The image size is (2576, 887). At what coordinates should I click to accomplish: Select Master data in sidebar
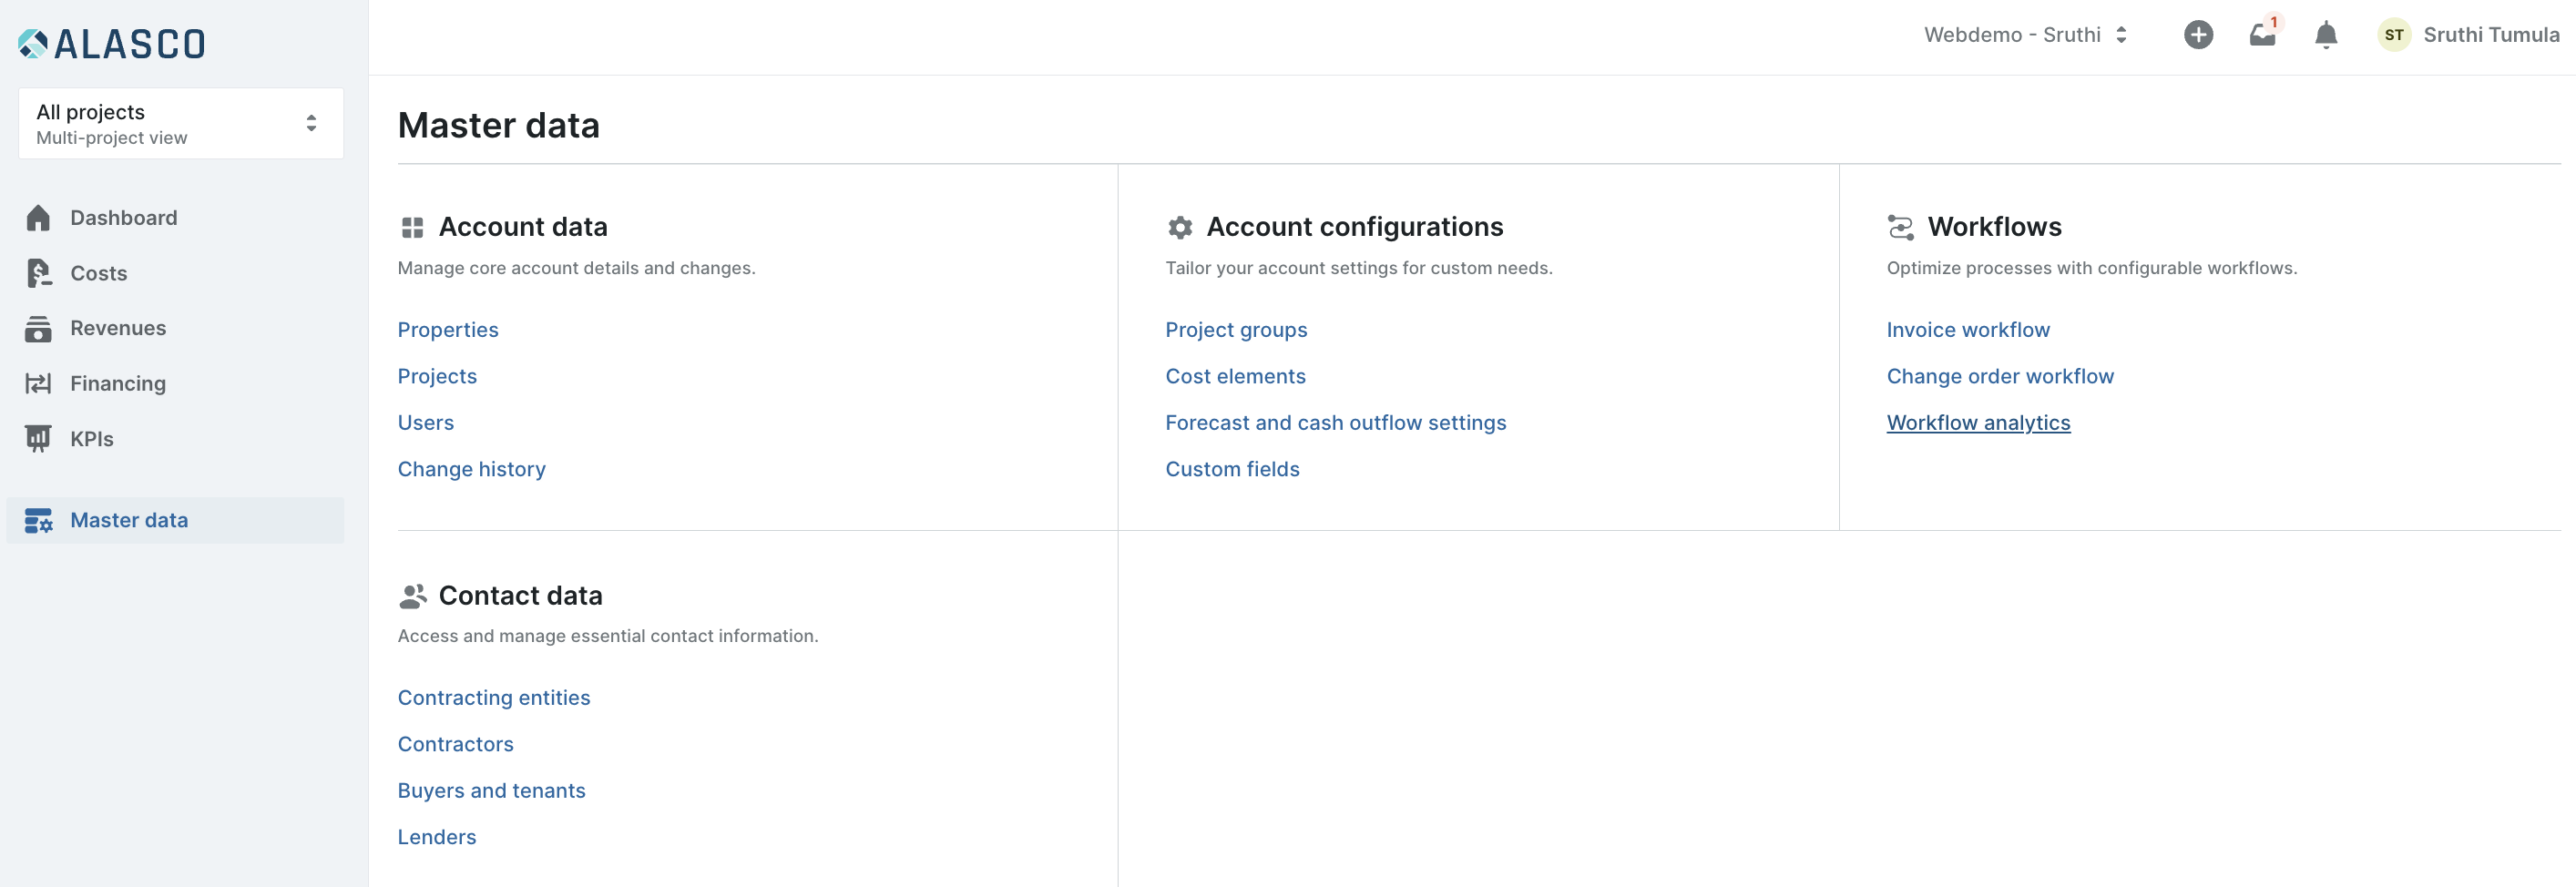point(129,520)
